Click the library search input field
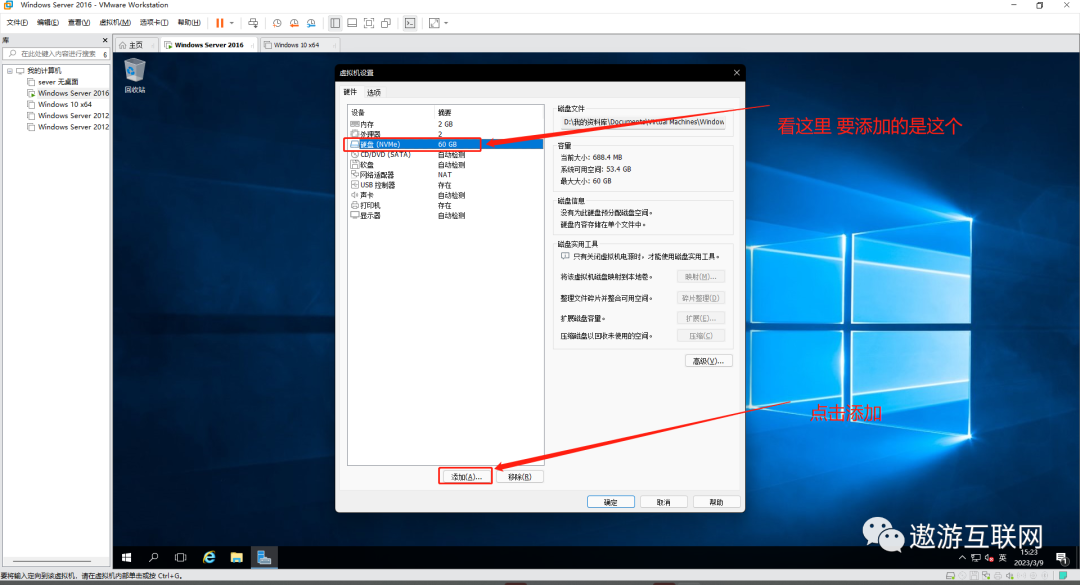This screenshot has width=1080, height=585. click(56, 54)
